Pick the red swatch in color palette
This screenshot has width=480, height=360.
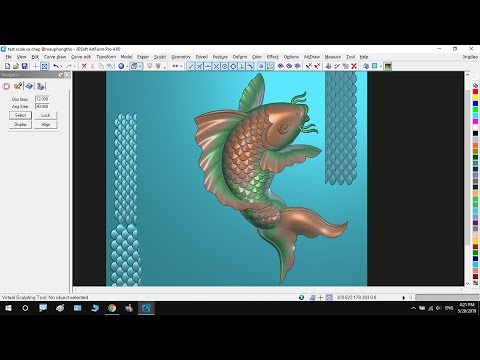[475, 91]
